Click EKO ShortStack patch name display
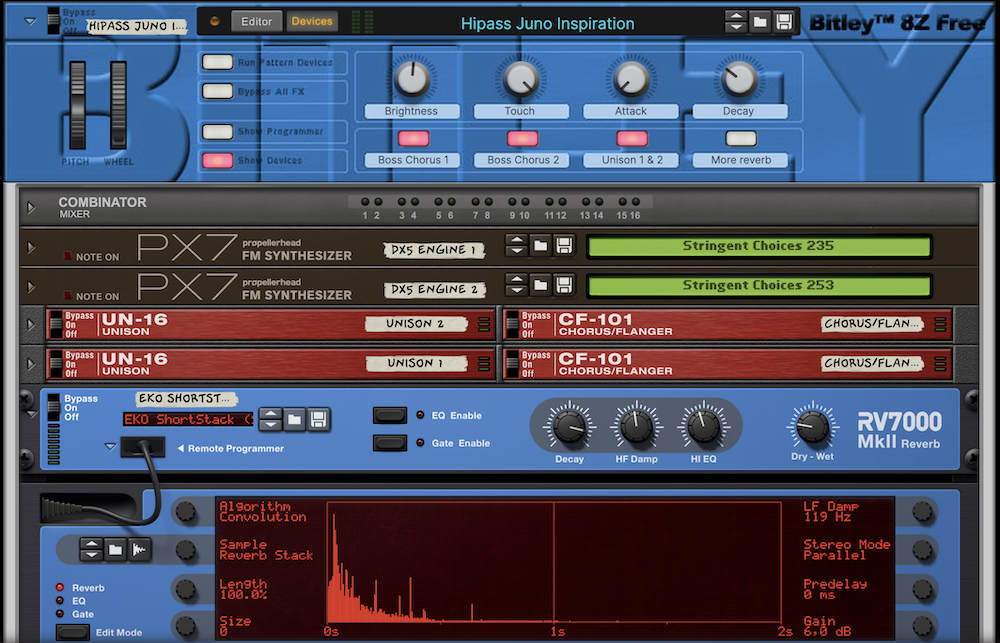This screenshot has height=643, width=1000. [x=188, y=420]
